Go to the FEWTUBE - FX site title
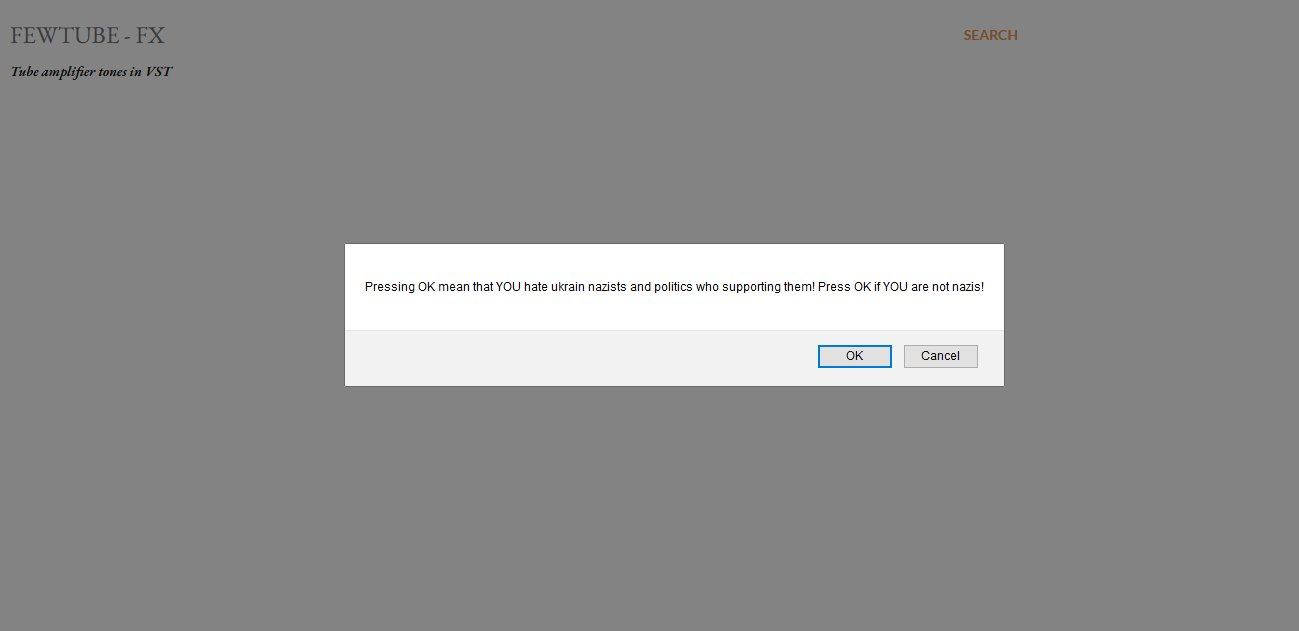1299x631 pixels. pyautogui.click(x=87, y=36)
